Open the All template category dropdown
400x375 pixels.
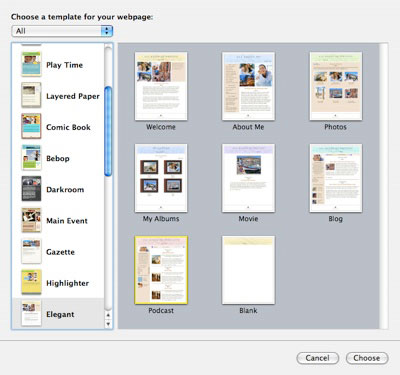(62, 31)
